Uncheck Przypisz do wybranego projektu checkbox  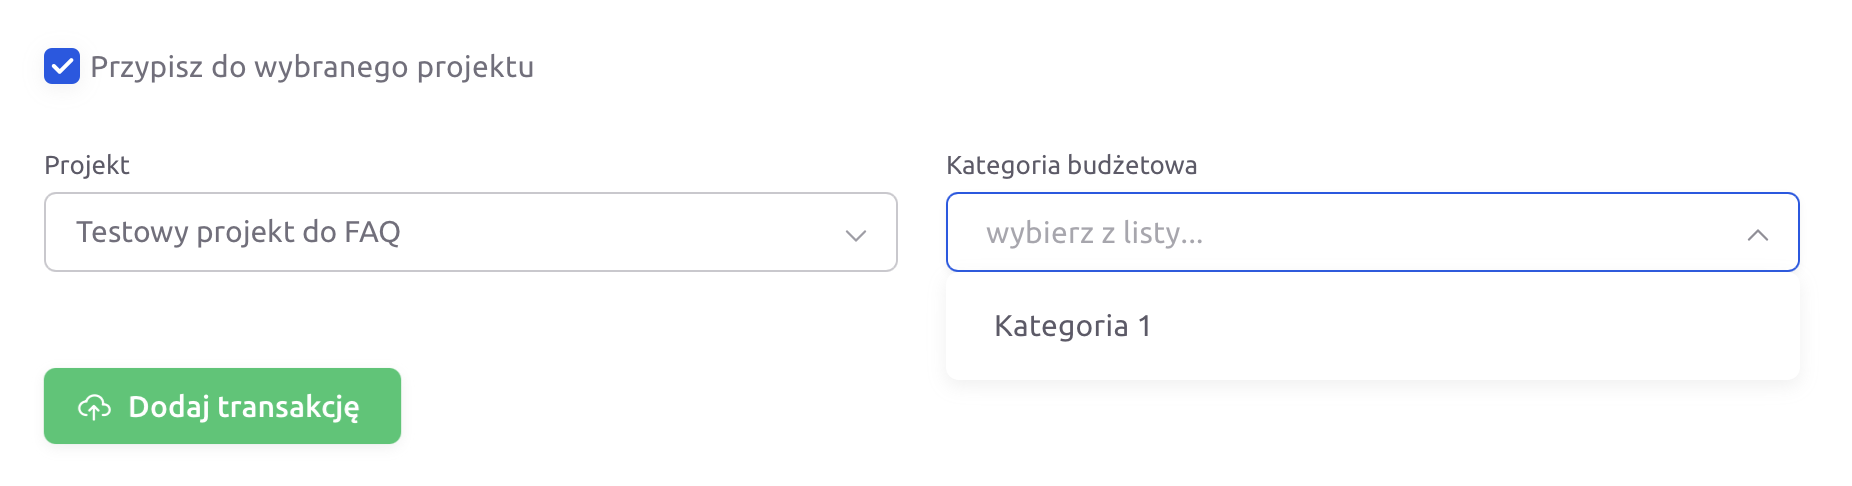click(62, 67)
